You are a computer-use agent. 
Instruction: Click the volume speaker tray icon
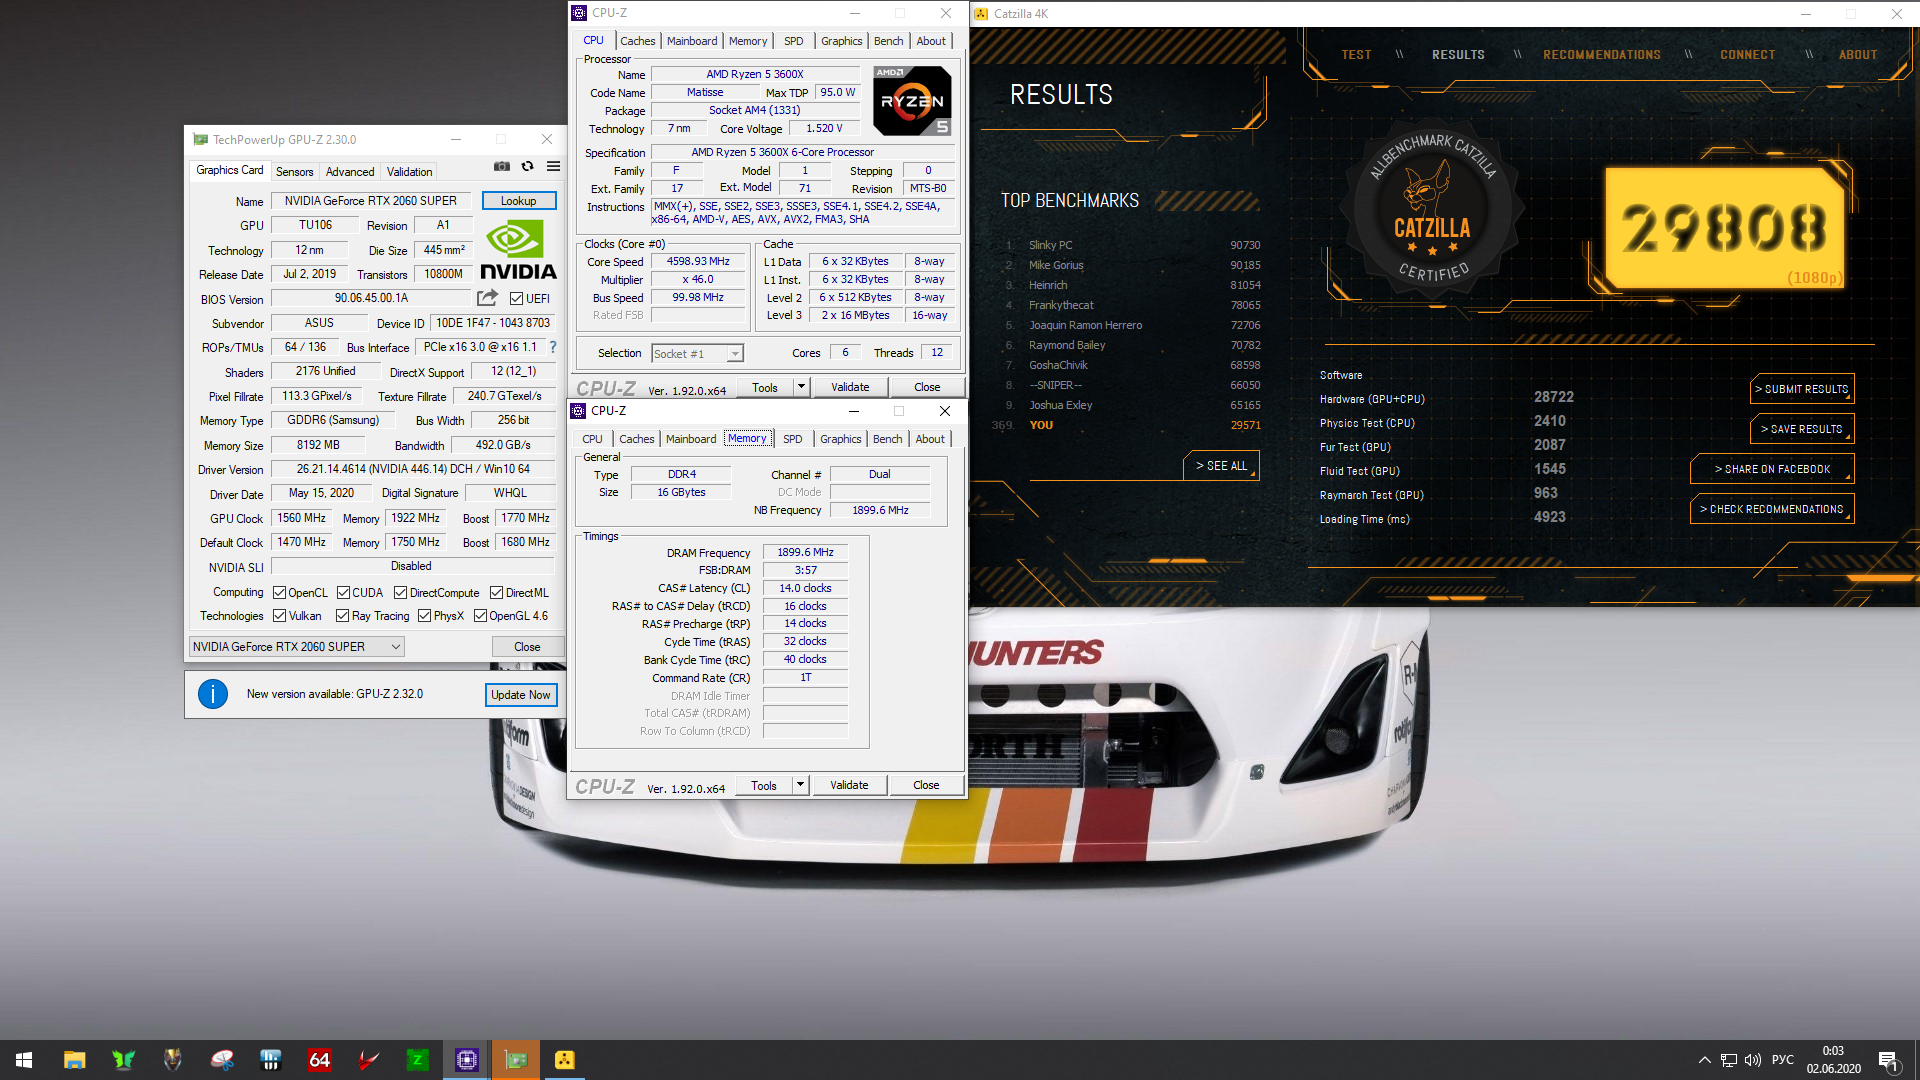1752,1060
